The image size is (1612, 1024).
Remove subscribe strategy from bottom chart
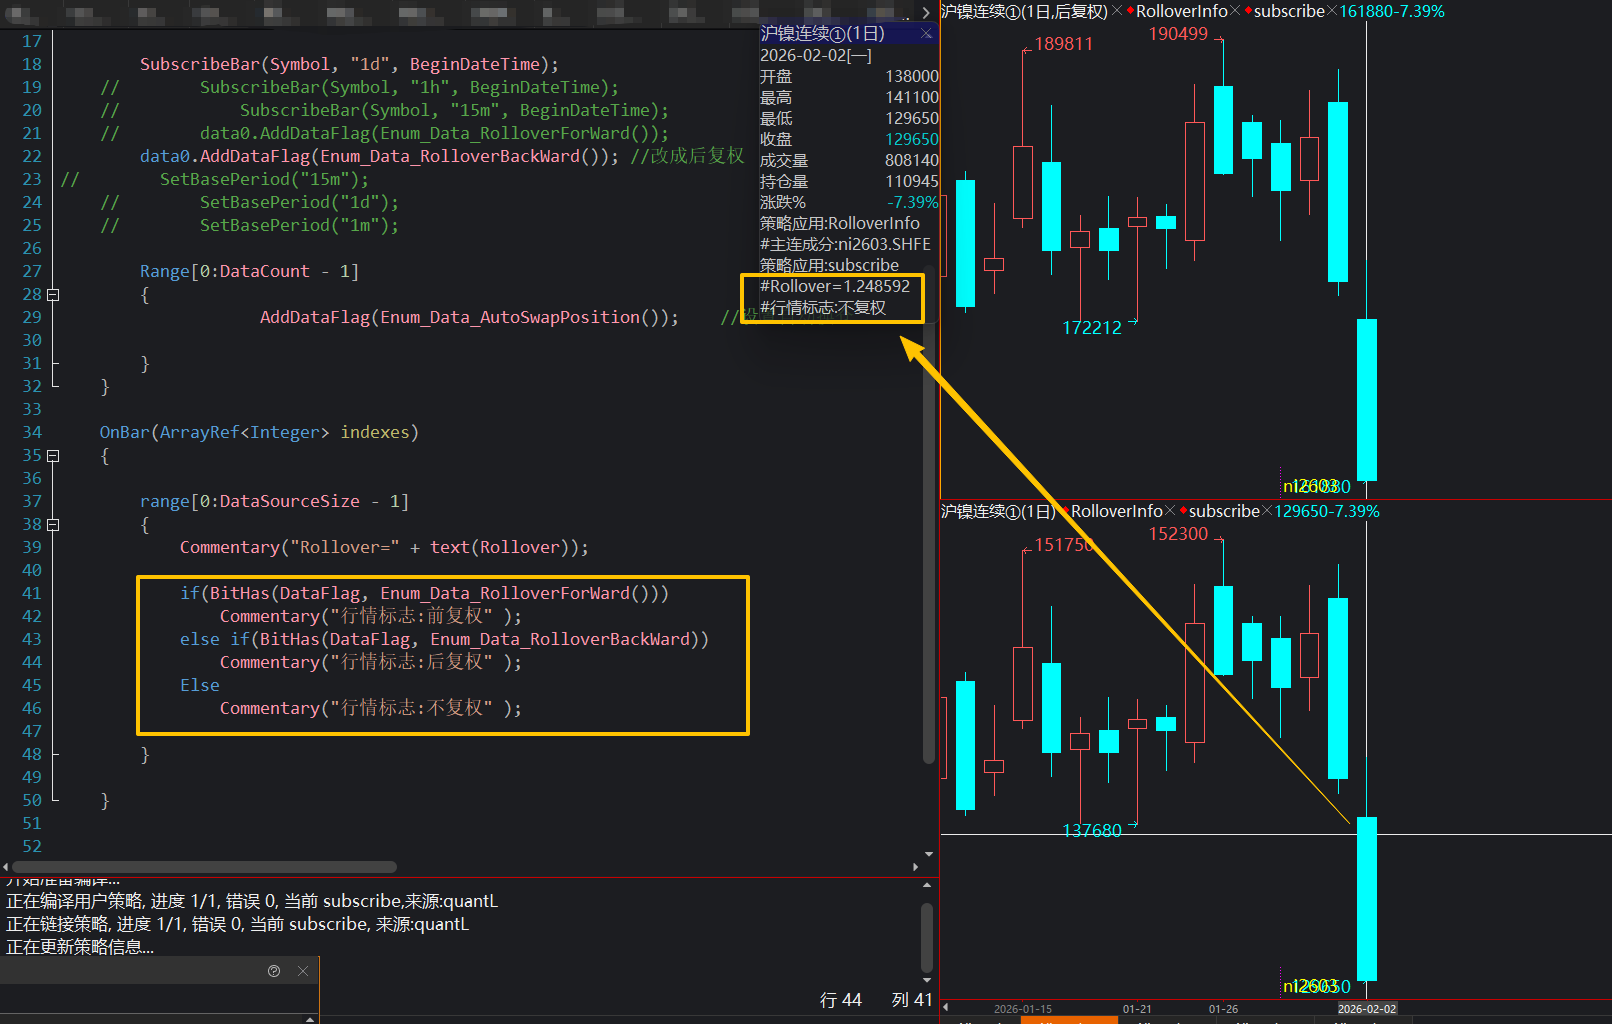click(1267, 511)
